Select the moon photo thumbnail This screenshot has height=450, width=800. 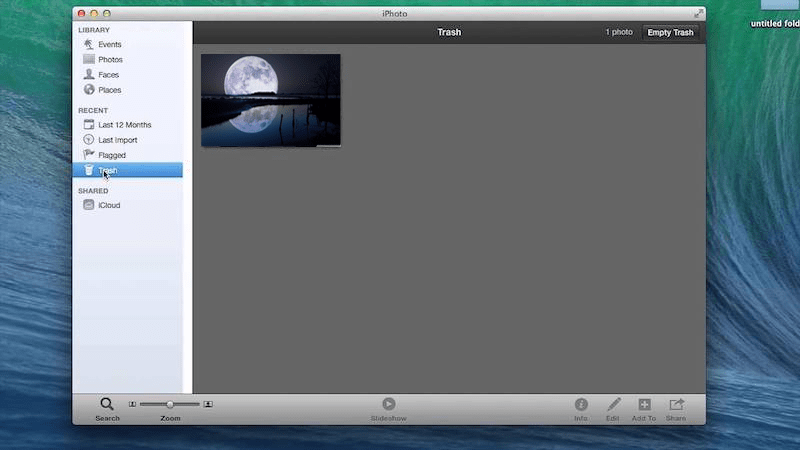(x=271, y=101)
